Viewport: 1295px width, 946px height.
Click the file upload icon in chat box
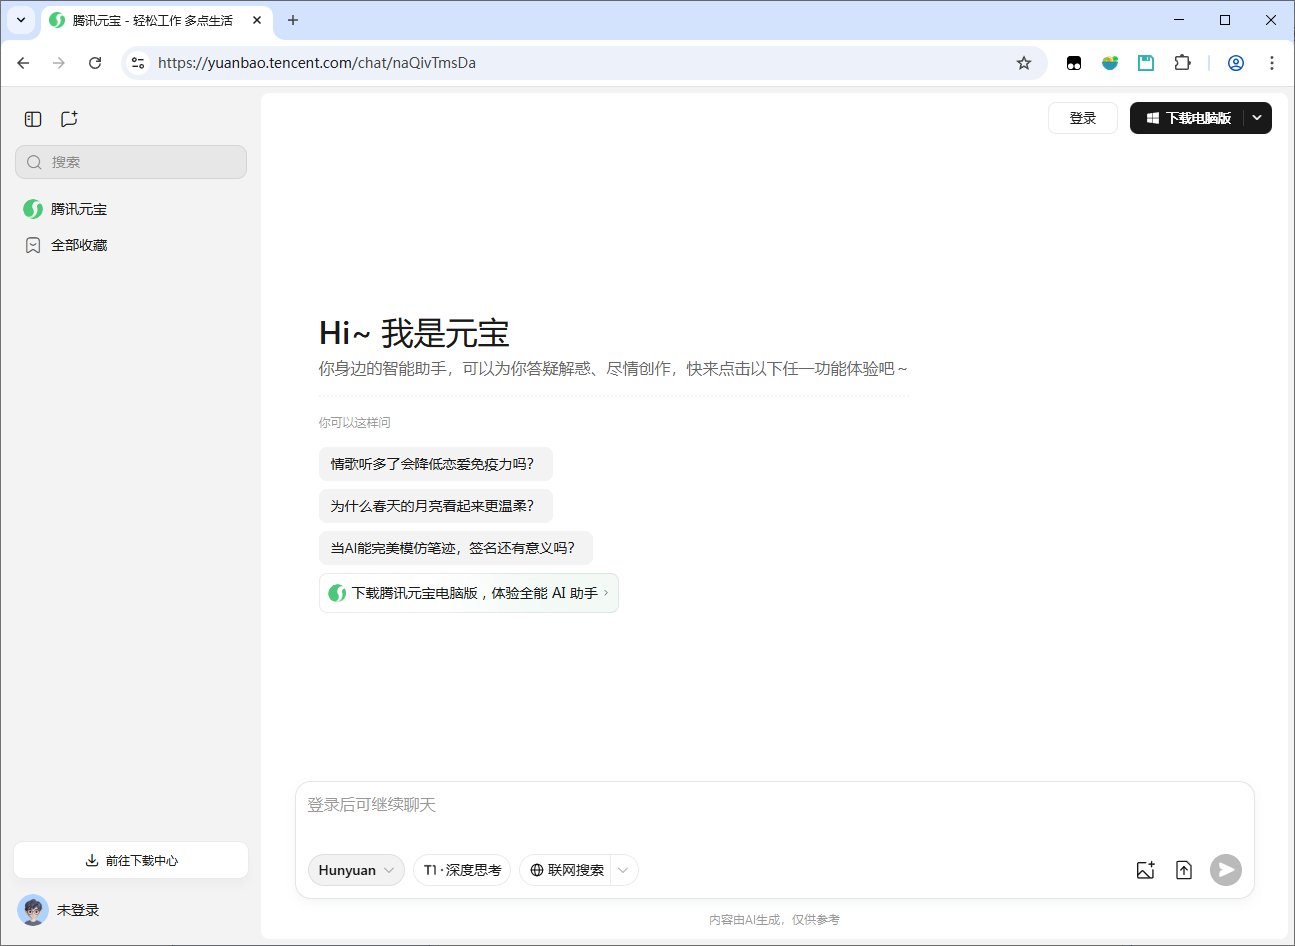[1184, 870]
